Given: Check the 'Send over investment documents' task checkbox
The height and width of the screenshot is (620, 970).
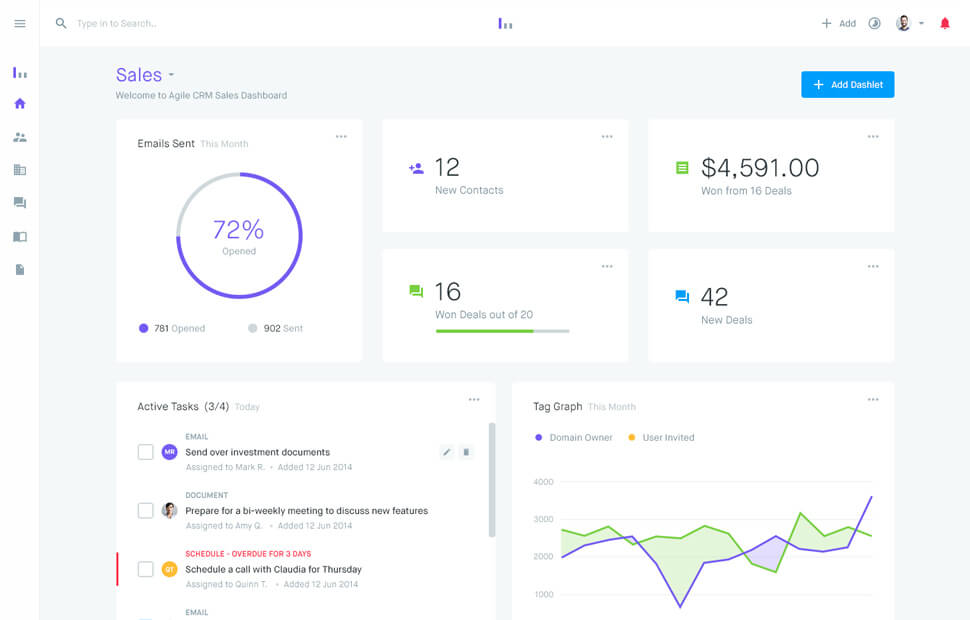Looking at the screenshot, I should tap(145, 452).
